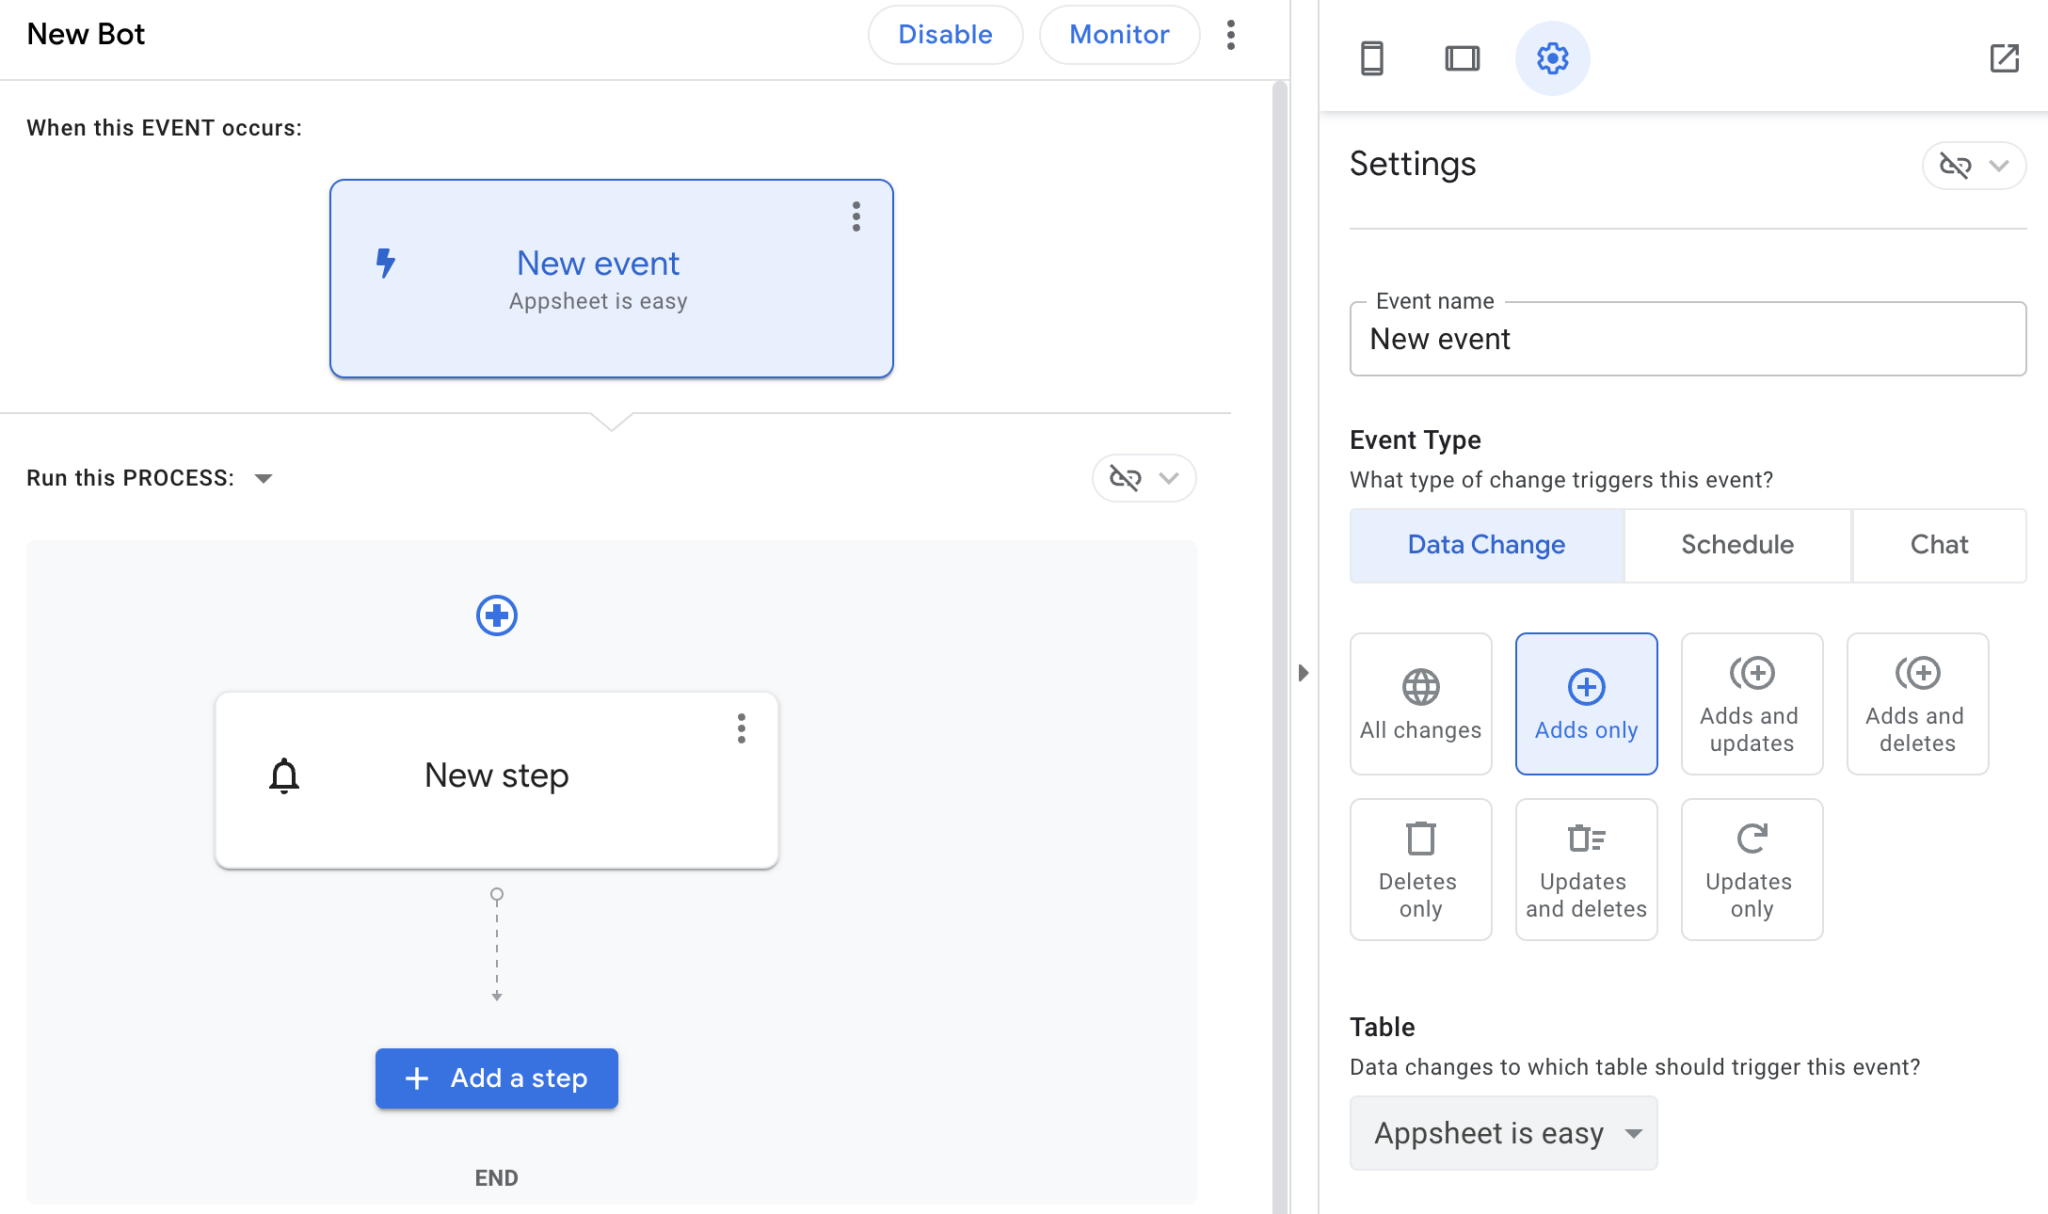Switch to the Schedule event type tab
2048x1214 pixels.
(x=1737, y=545)
